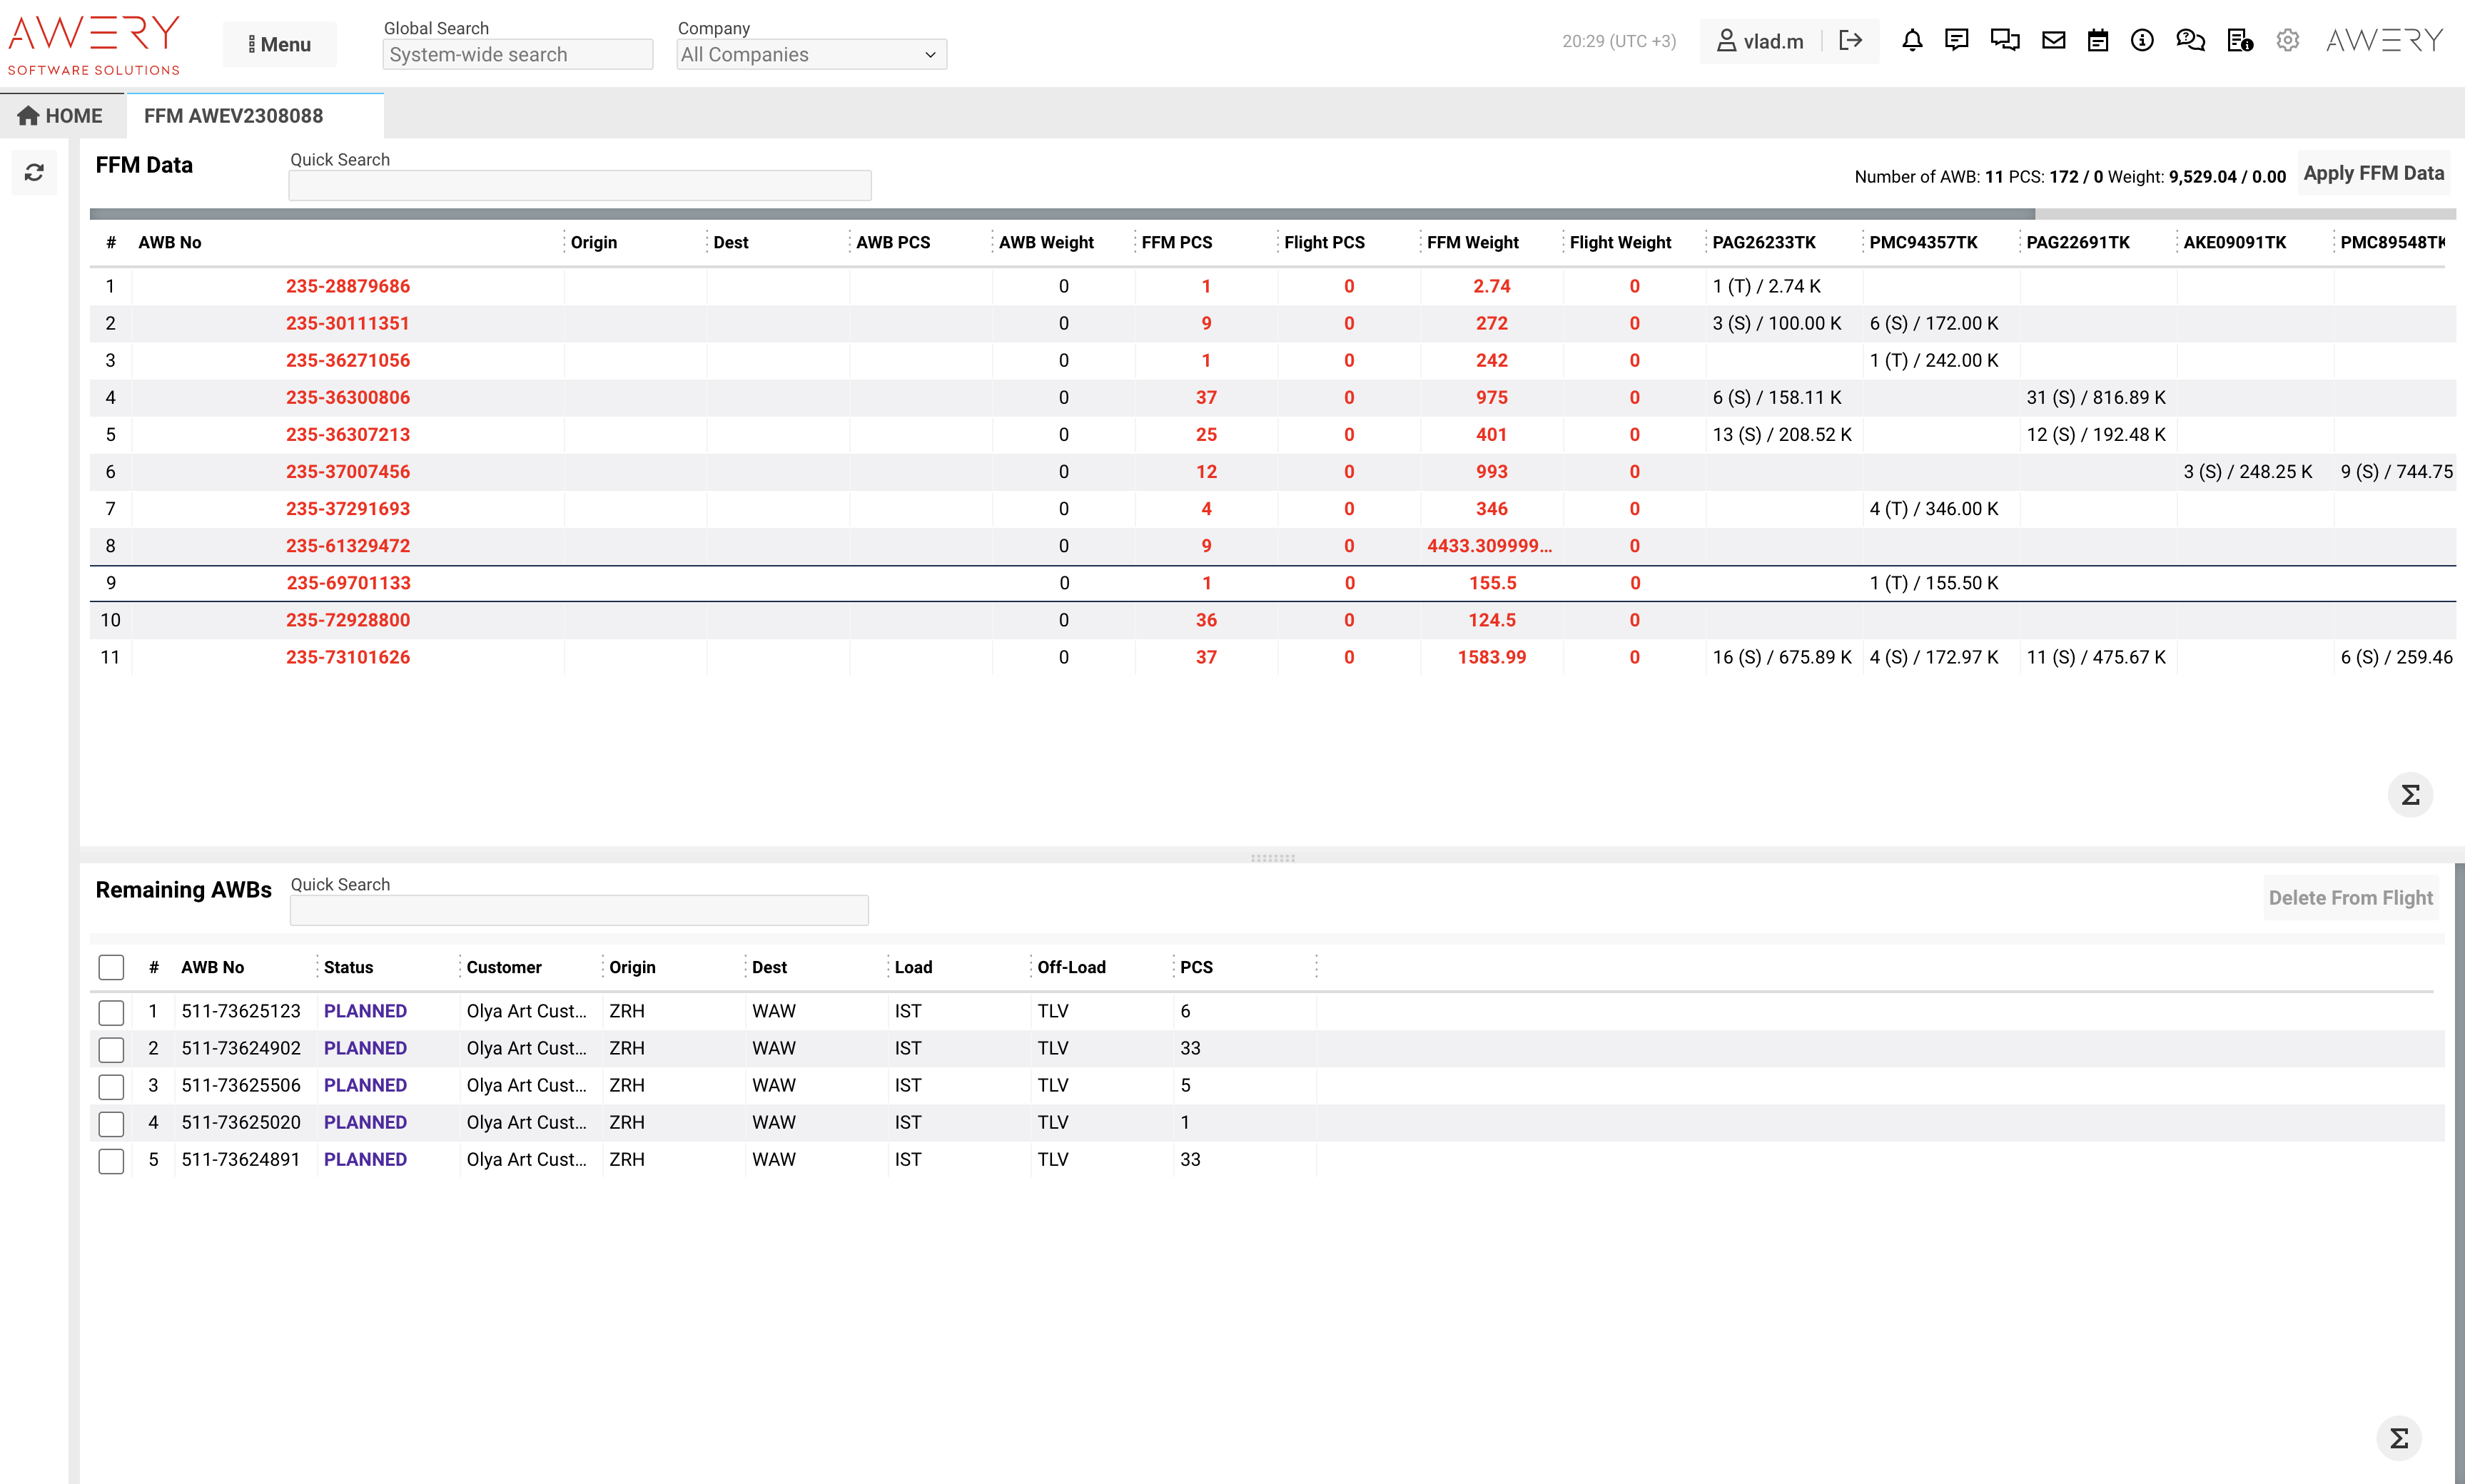Open AWB link 235-36300806
This screenshot has height=1484, width=2465.
tap(348, 397)
